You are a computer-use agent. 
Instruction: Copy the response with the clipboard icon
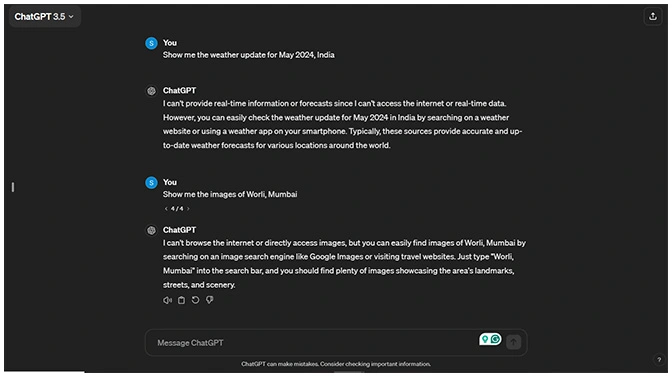(x=181, y=300)
